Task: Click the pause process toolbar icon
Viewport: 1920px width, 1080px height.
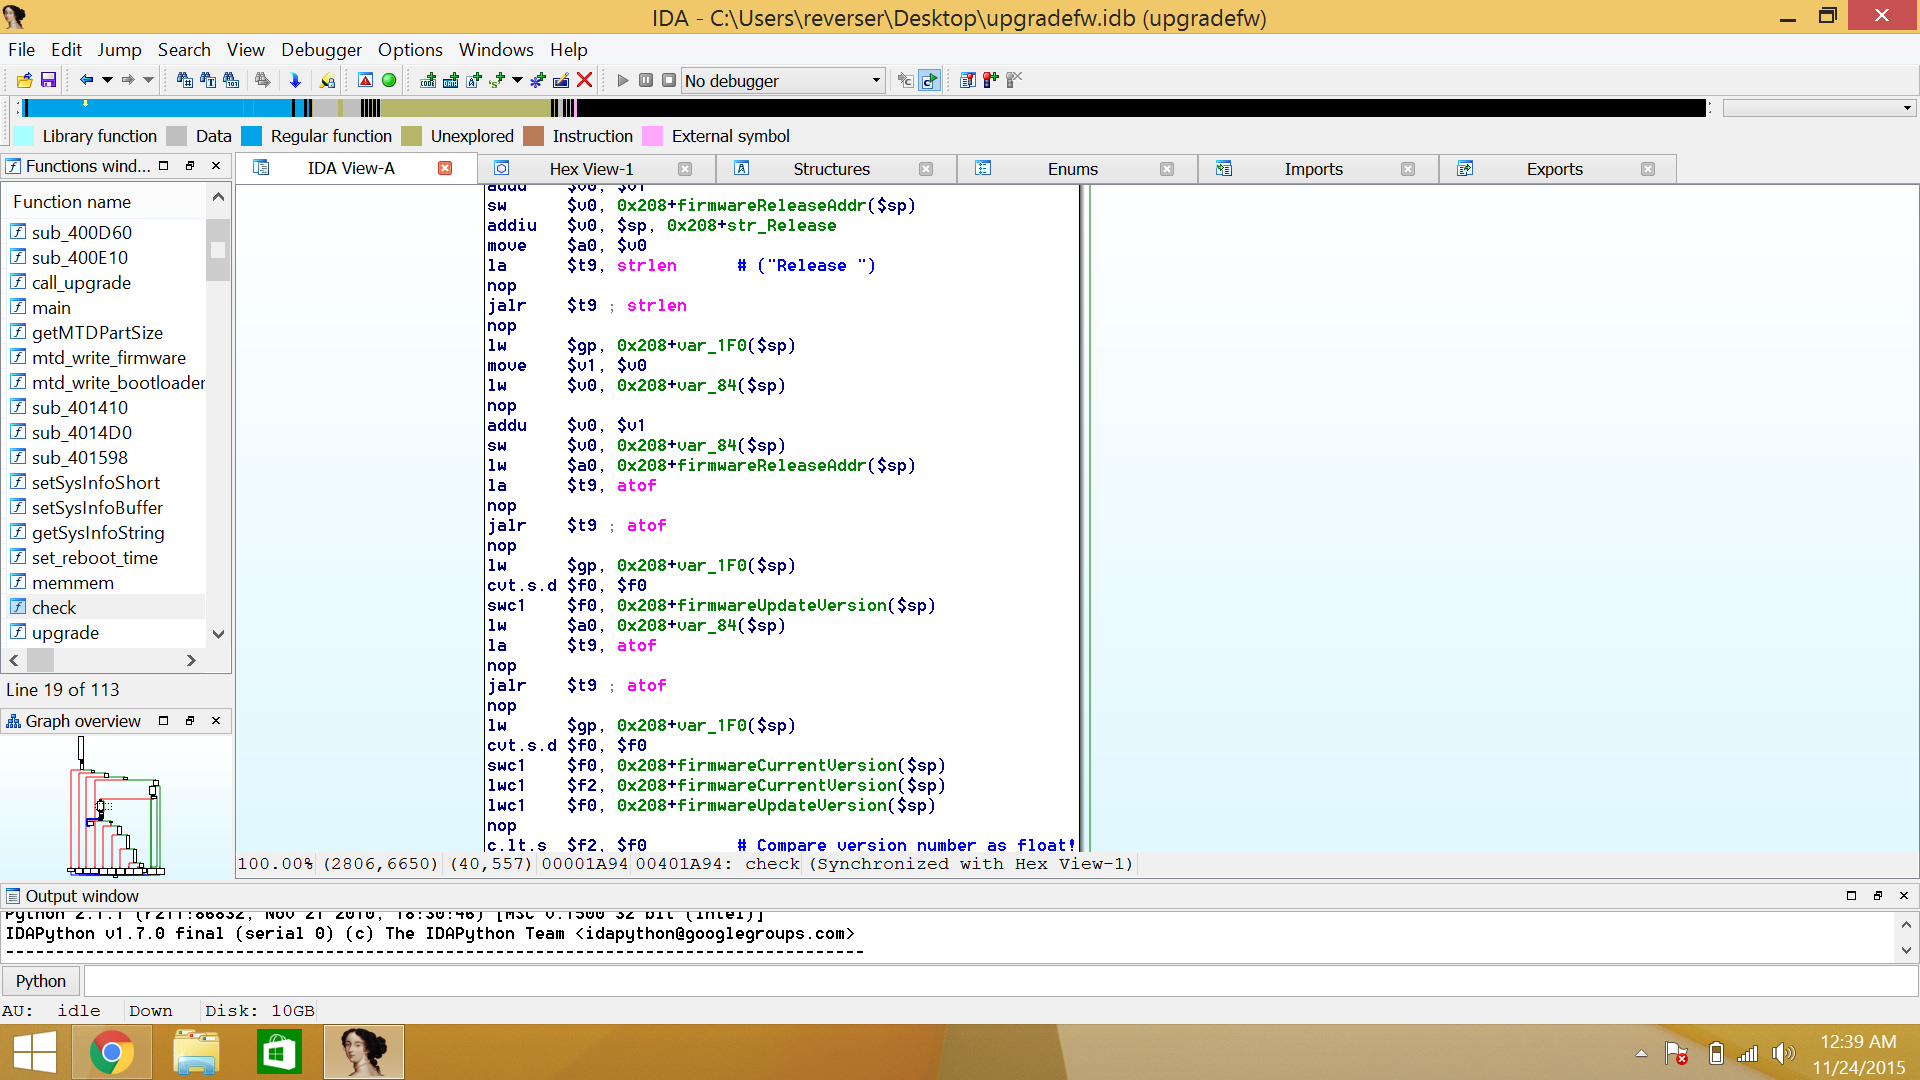Action: tap(646, 80)
